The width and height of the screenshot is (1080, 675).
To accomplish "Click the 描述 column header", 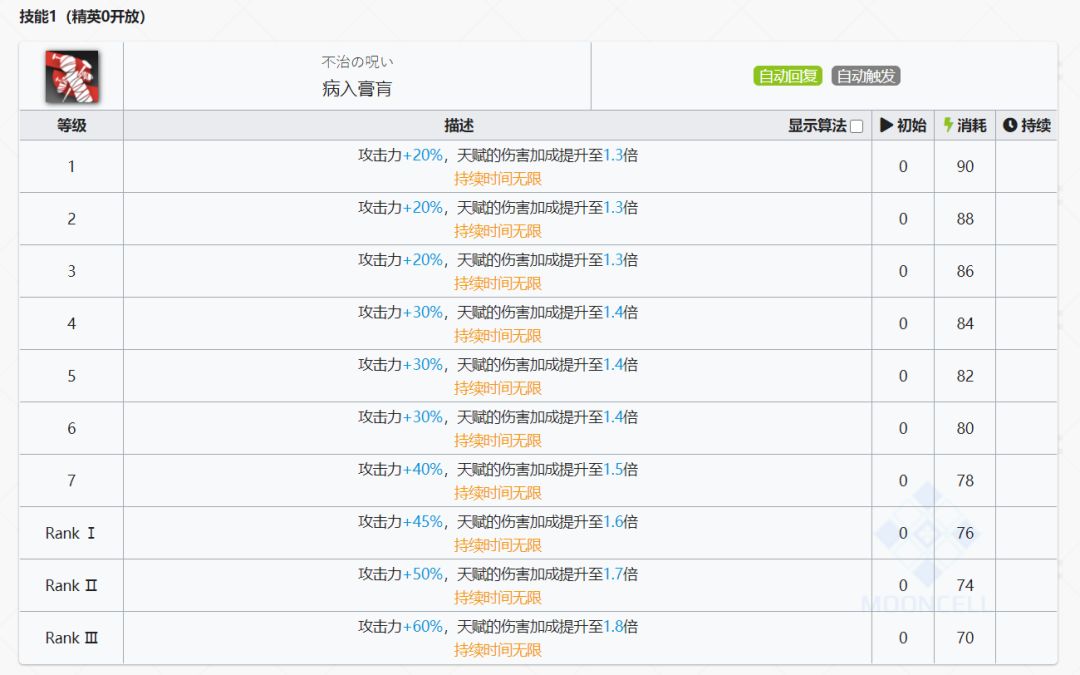I will point(459,125).
